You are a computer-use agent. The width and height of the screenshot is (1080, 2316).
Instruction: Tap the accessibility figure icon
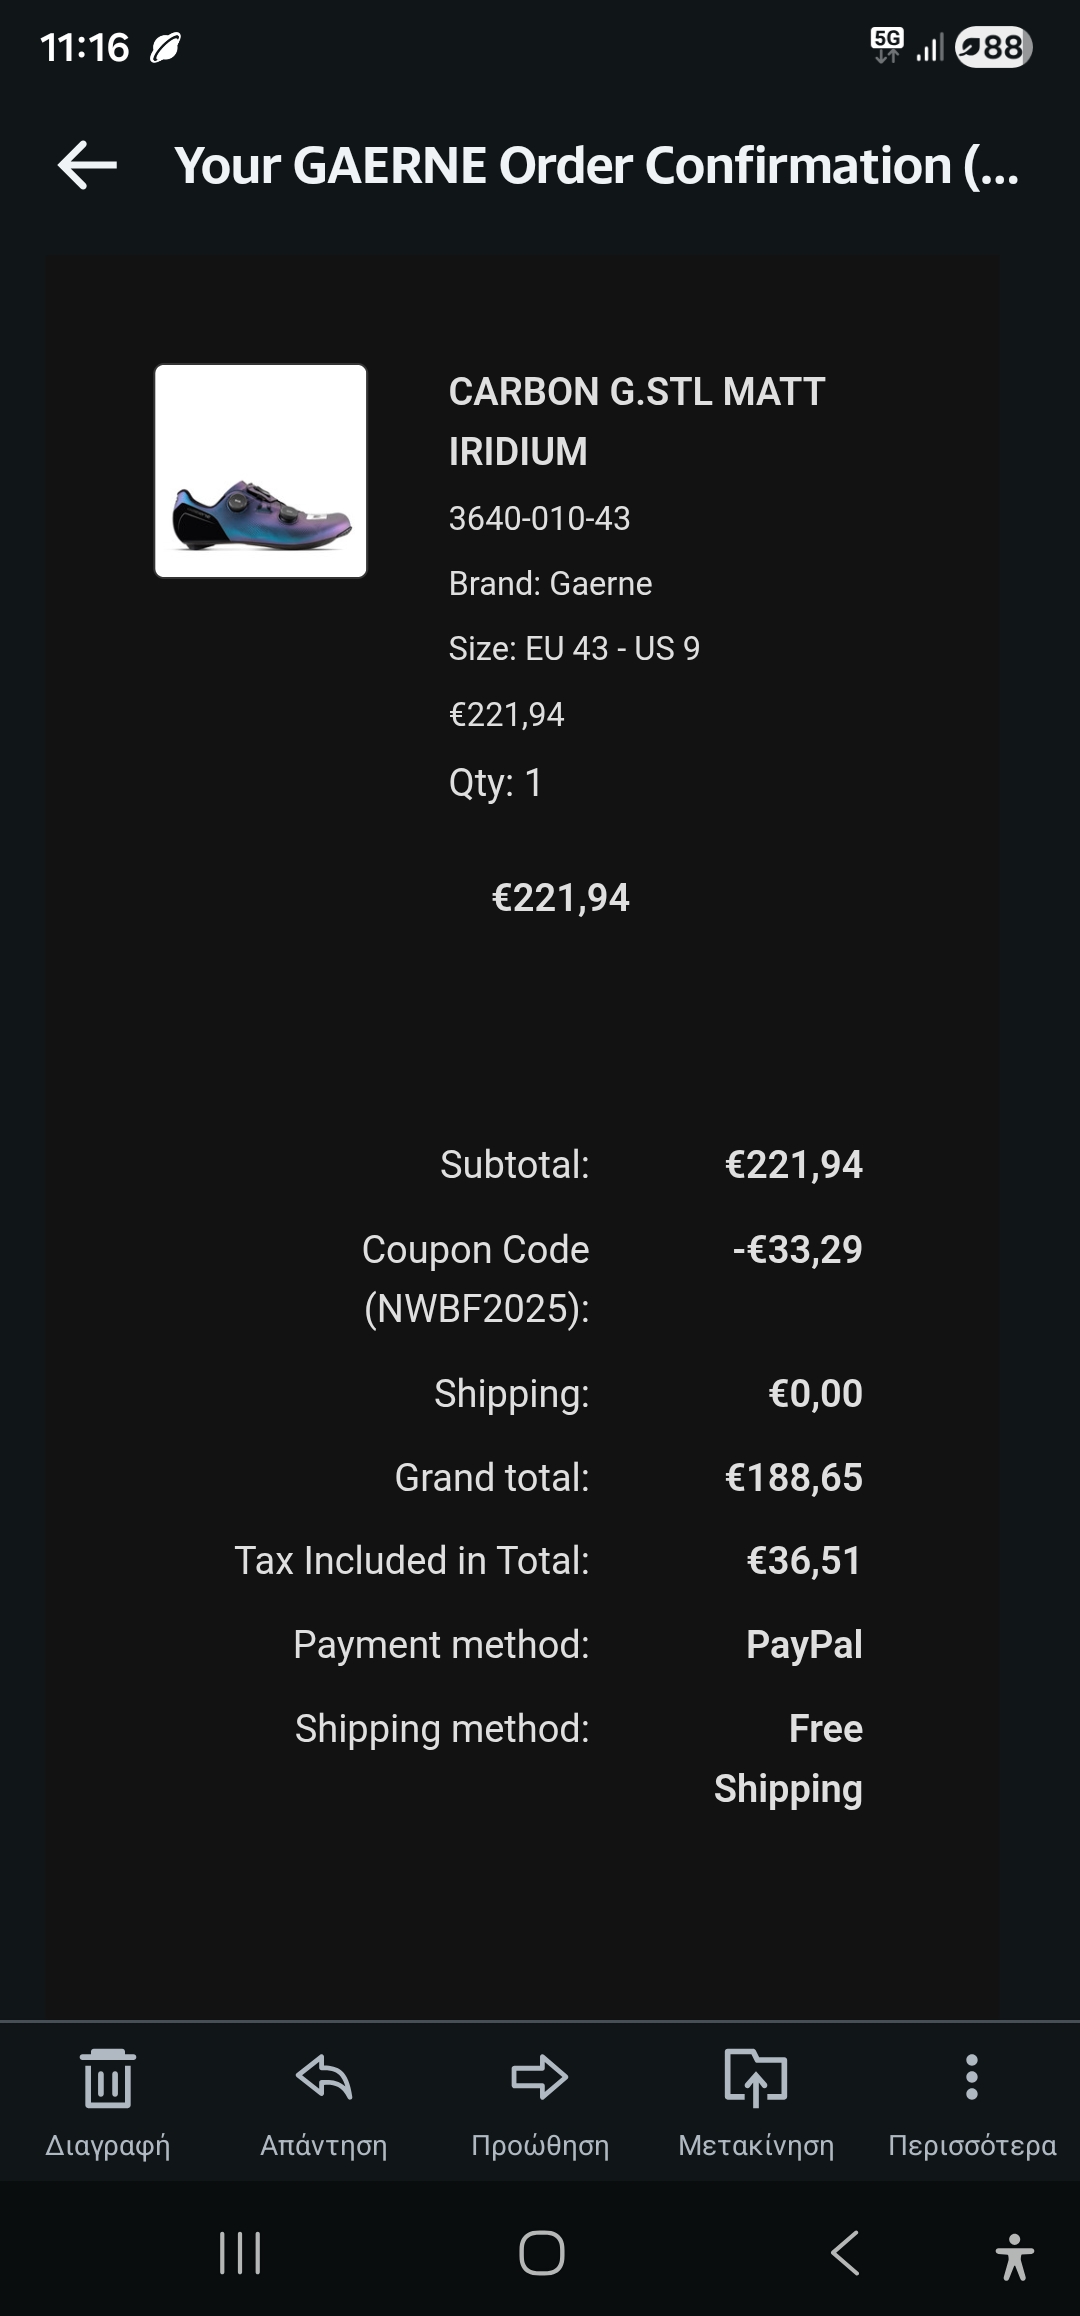1014,2256
